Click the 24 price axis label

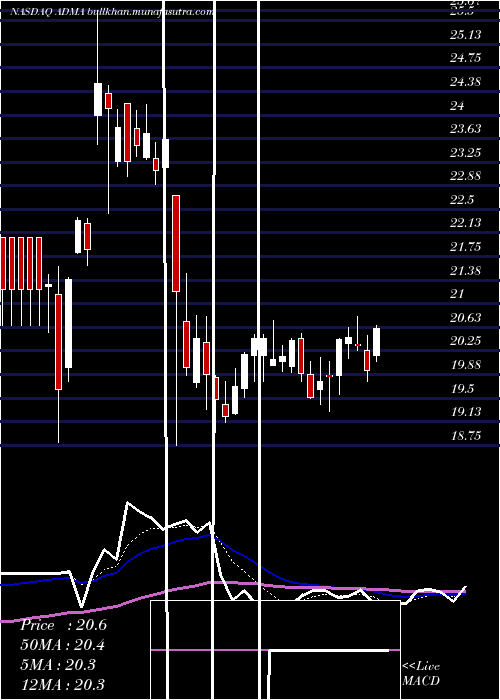tap(457, 106)
